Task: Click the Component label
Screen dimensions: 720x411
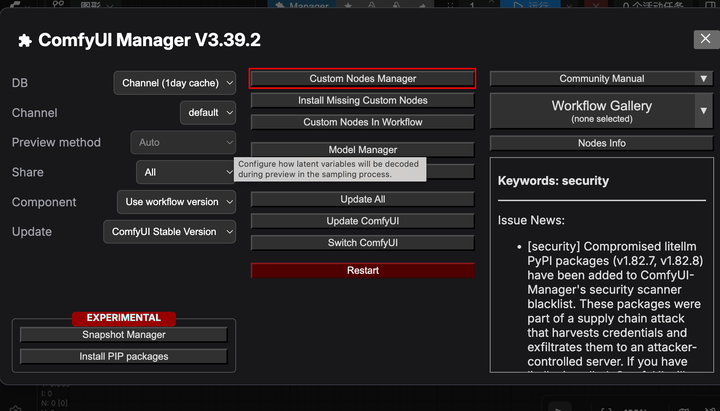Action: coord(44,202)
